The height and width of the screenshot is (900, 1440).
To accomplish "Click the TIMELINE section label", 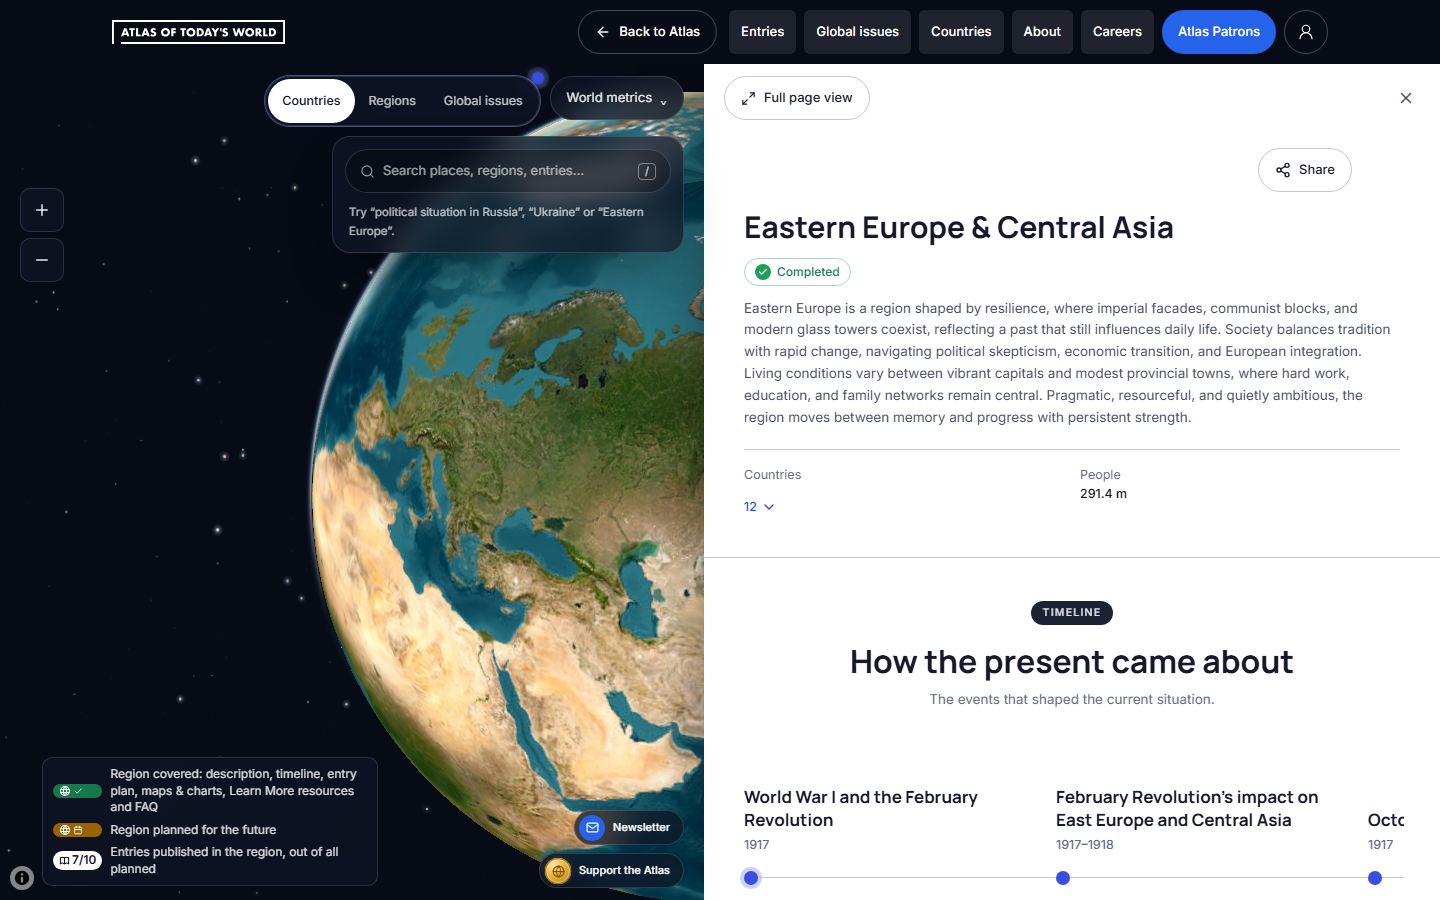I will (1071, 613).
